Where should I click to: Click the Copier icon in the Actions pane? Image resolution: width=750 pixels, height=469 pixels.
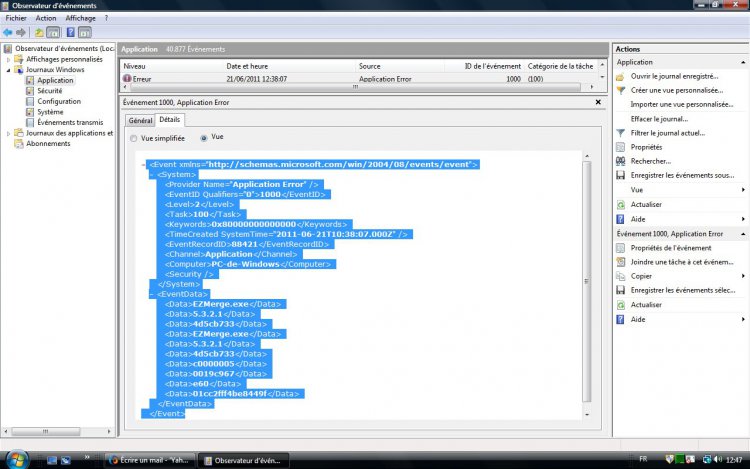[621, 276]
